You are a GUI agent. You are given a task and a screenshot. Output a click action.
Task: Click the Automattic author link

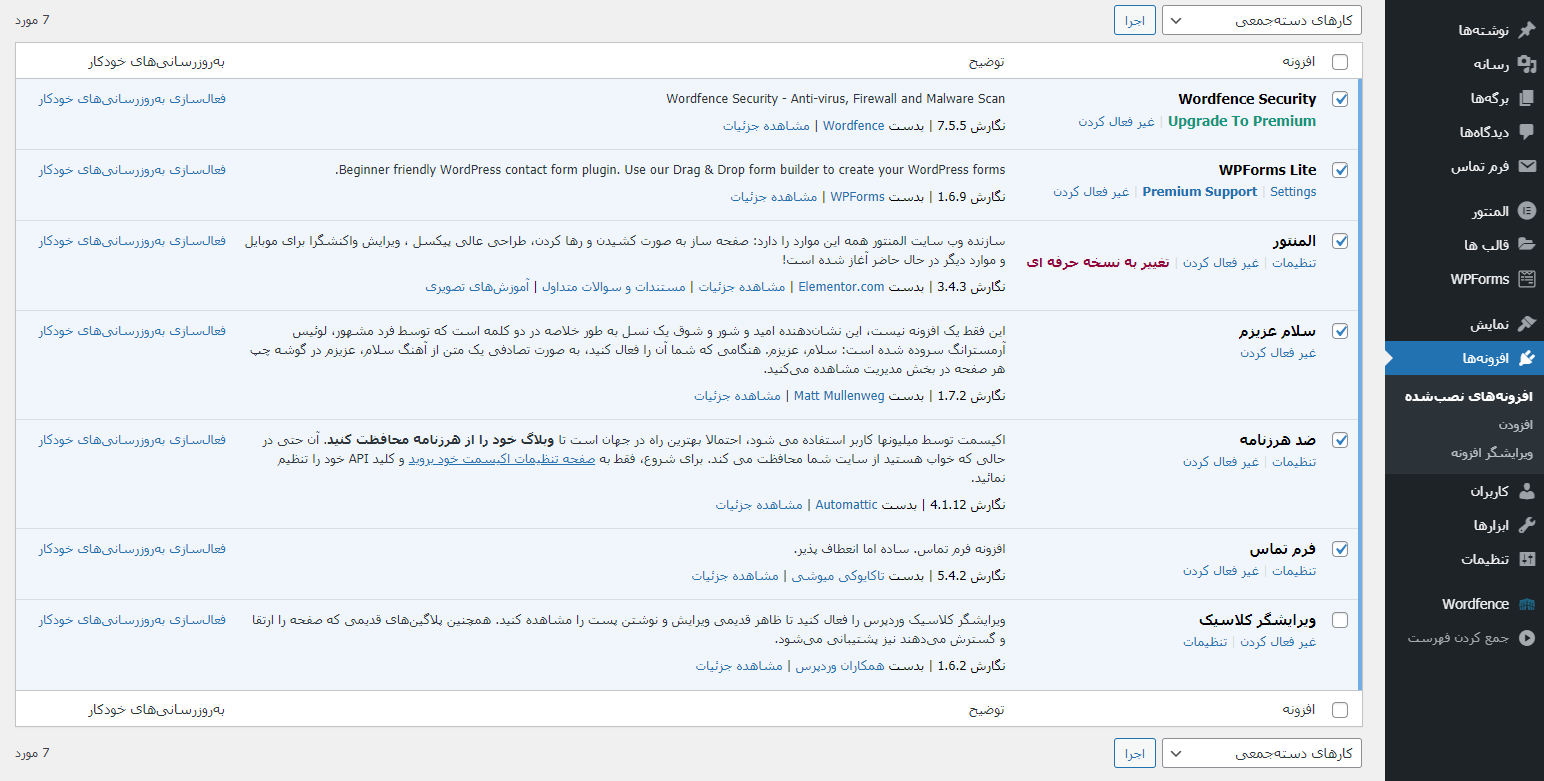pyautogui.click(x=846, y=505)
